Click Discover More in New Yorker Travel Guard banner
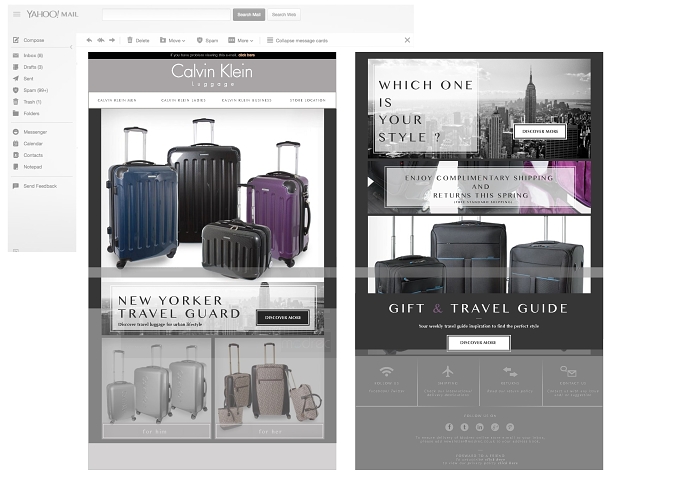Image resolution: width=680 pixels, height=481 pixels. 283,317
